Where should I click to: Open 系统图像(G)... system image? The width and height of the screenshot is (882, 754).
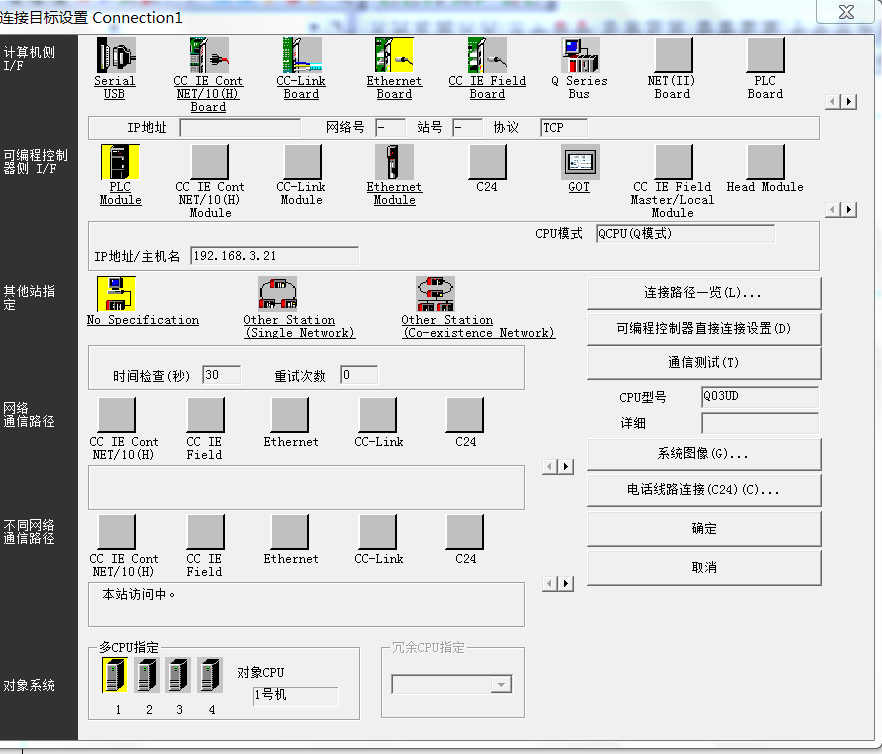pyautogui.click(x=703, y=454)
